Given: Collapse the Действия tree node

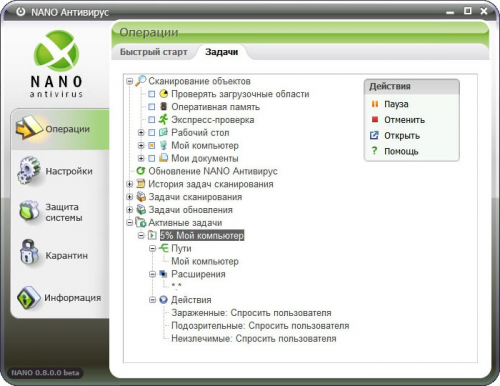Looking at the screenshot, I should point(152,300).
